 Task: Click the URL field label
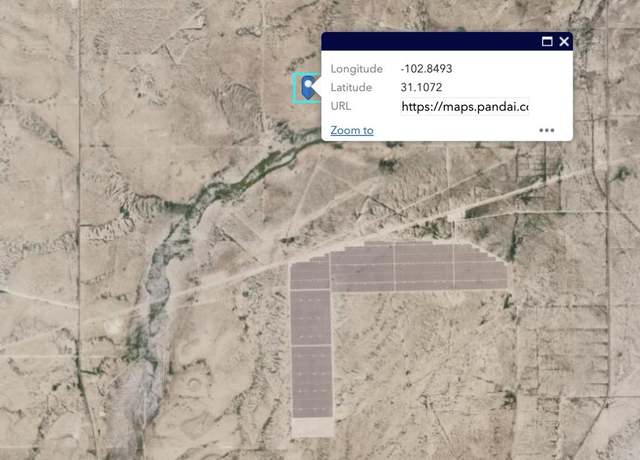[341, 106]
